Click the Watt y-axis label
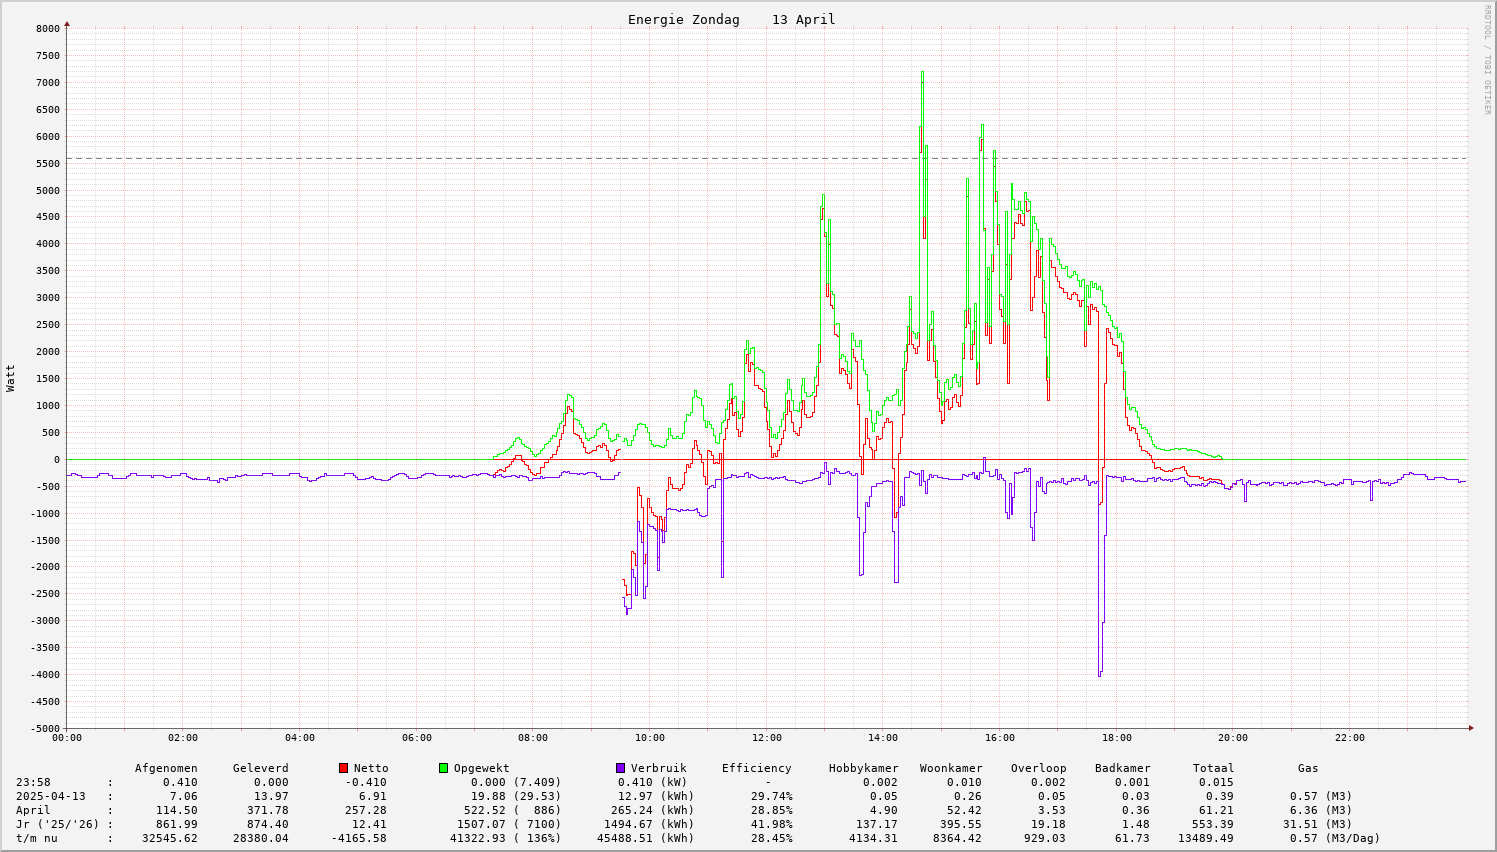This screenshot has width=1497, height=852. 11,378
